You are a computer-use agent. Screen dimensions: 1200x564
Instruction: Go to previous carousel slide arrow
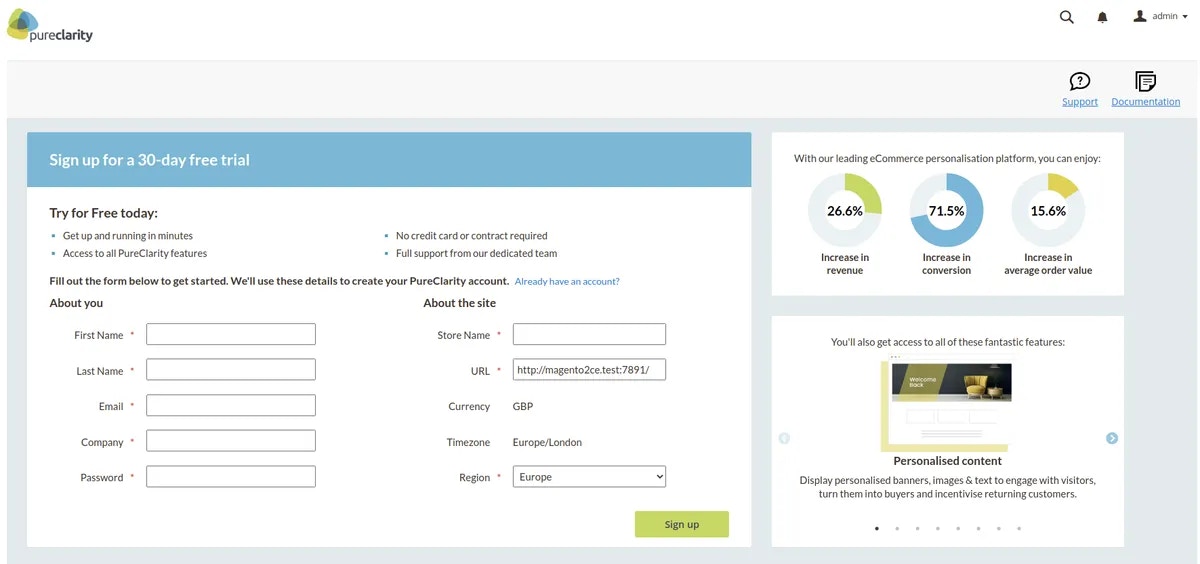tap(784, 438)
